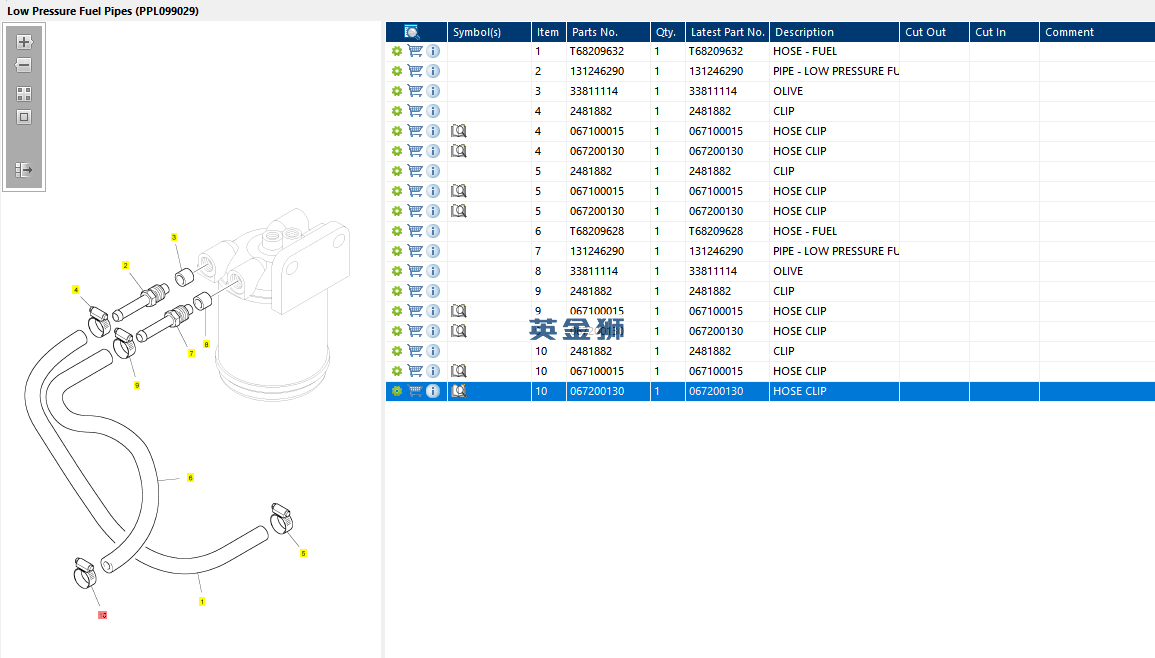Click the info icon for T68209632 row

[x=433, y=51]
